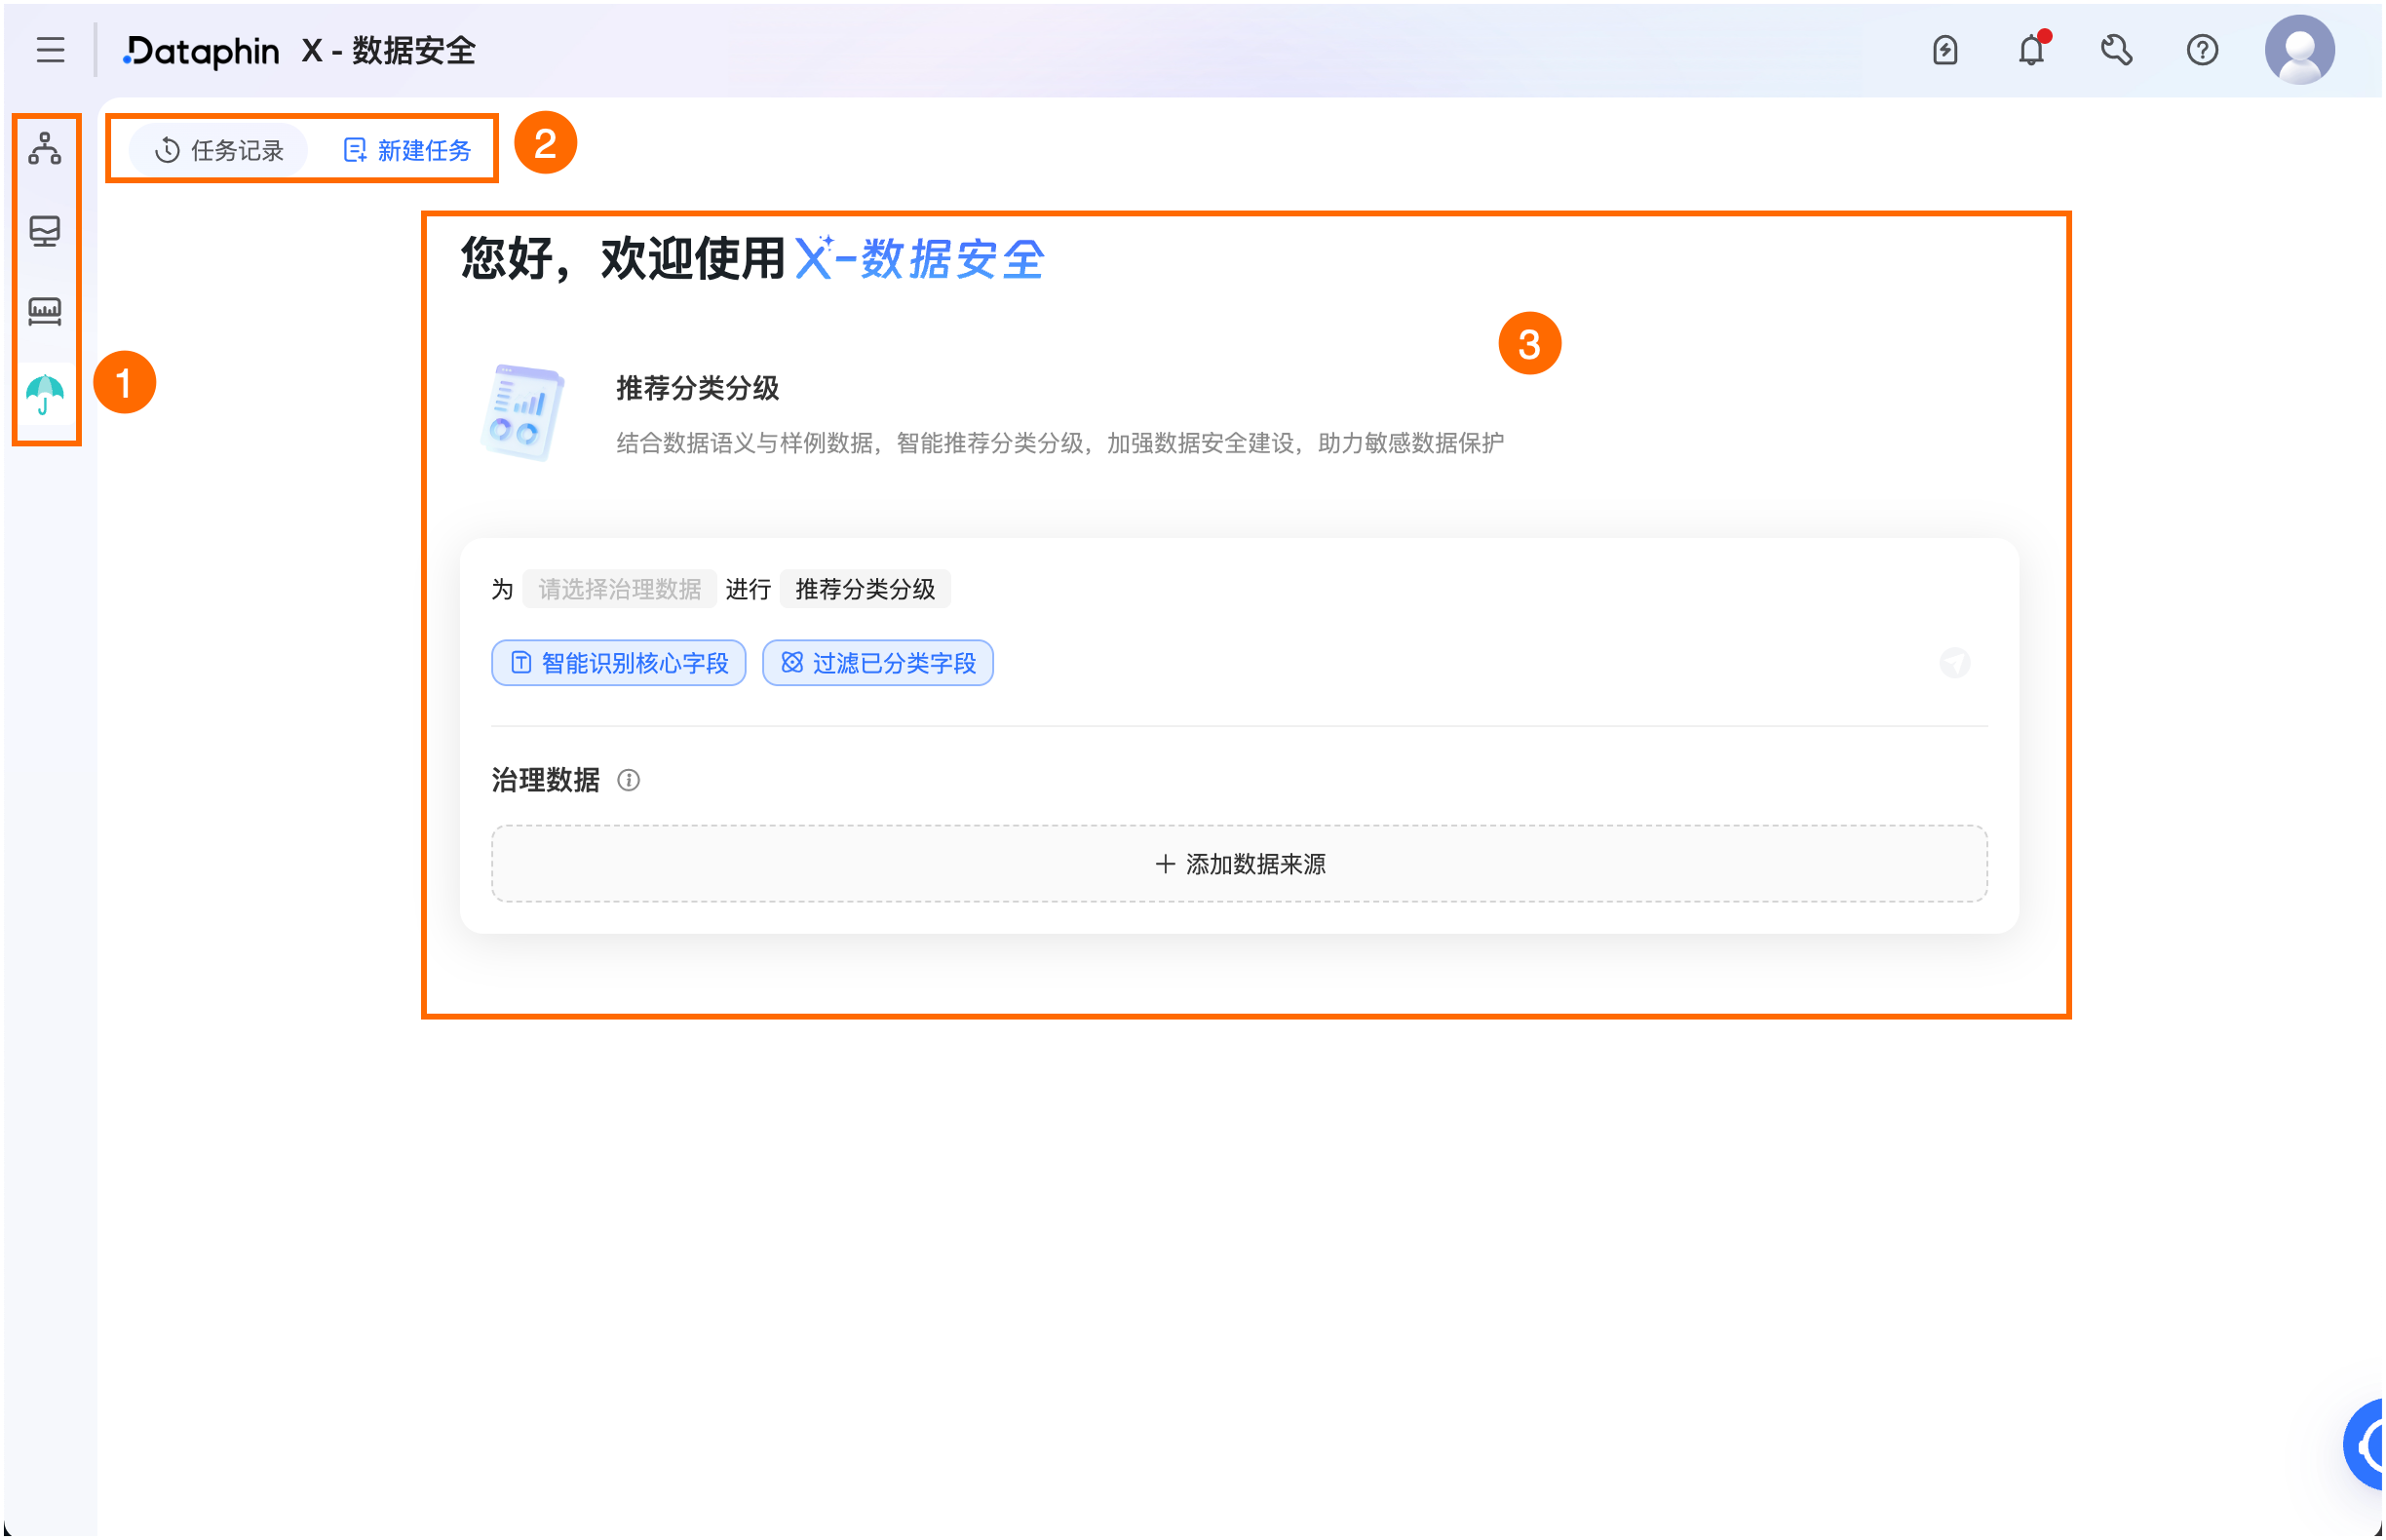Click the Dataphin logo
This screenshot has height=1540, width=2386.
201,51
